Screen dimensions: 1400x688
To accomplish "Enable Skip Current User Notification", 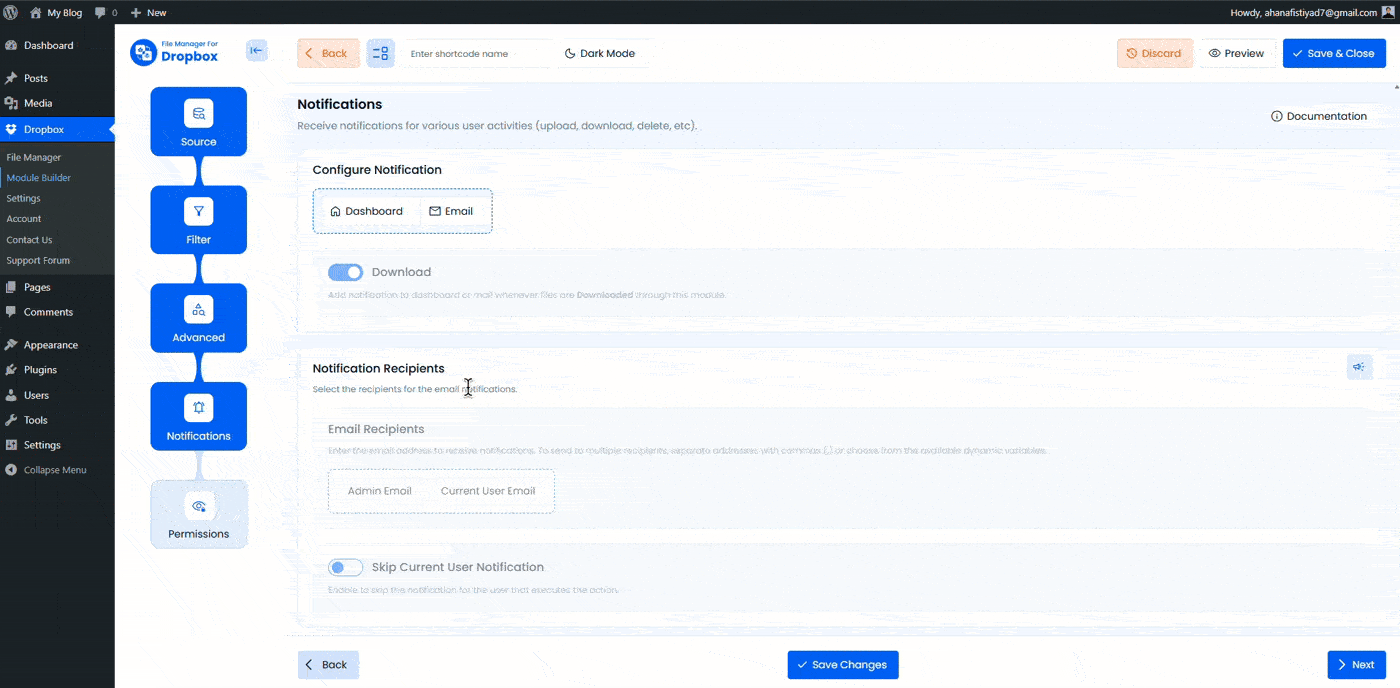I will click(x=345, y=567).
